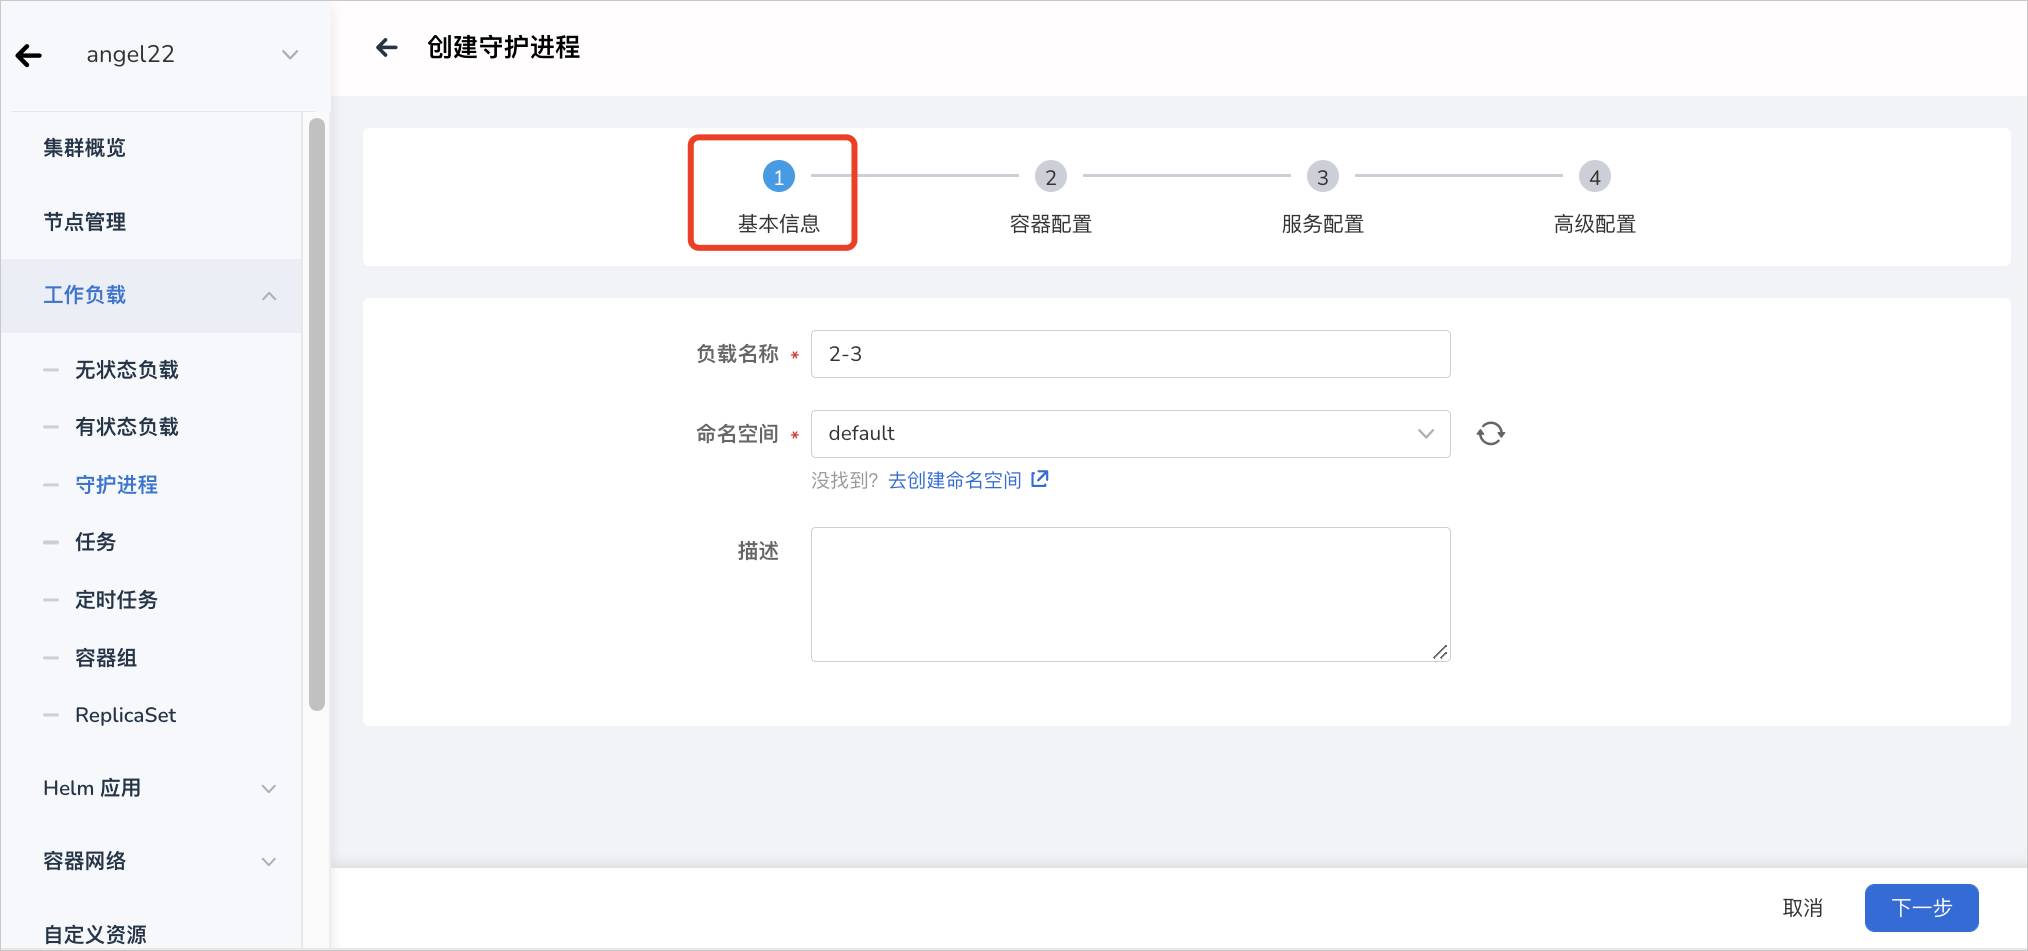This screenshot has height=951, width=2028.
Task: Click the 描述 textarea resize handle
Action: point(1440,652)
